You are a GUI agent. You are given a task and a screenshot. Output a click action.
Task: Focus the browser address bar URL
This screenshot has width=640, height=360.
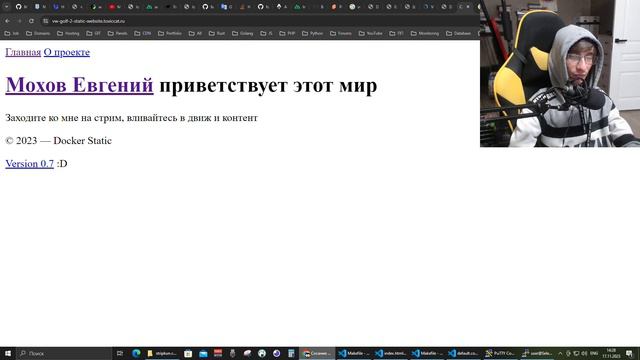tap(88, 21)
